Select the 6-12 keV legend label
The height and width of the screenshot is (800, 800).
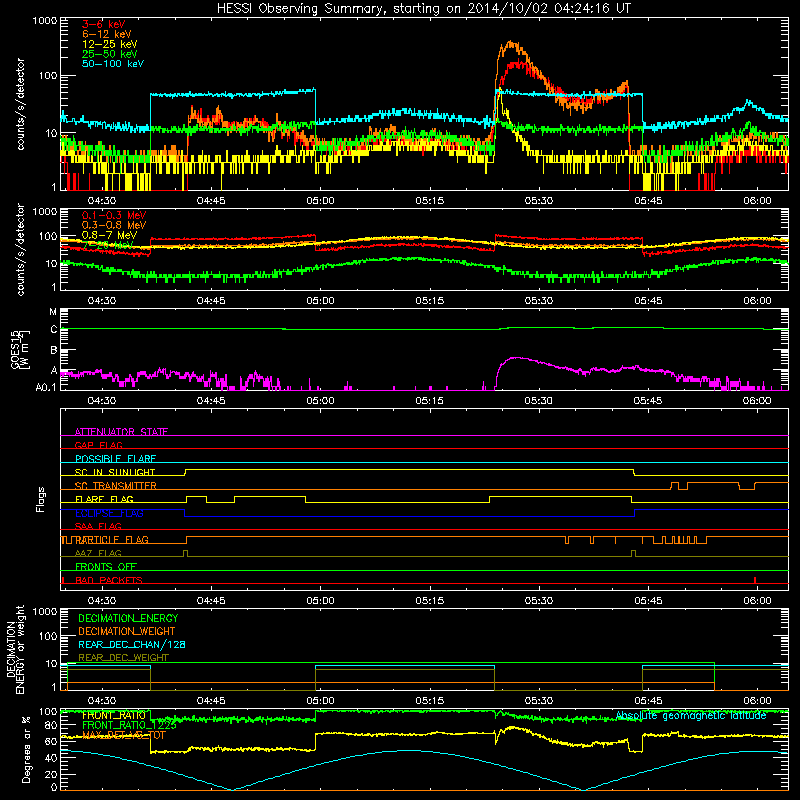107,34
